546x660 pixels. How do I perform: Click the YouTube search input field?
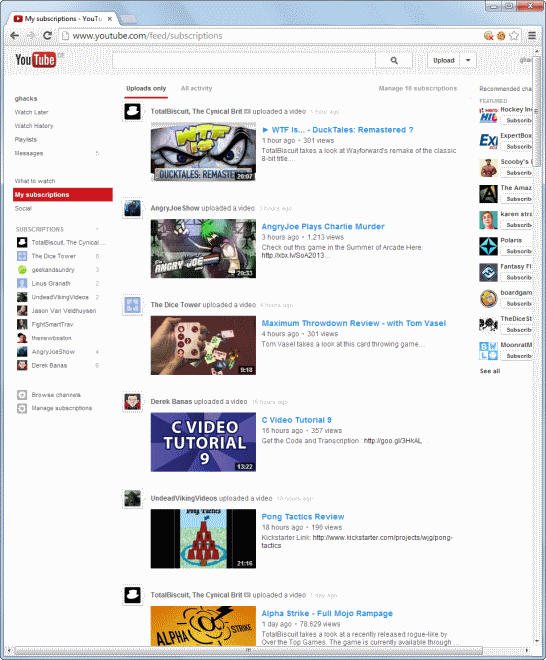[x=244, y=61]
